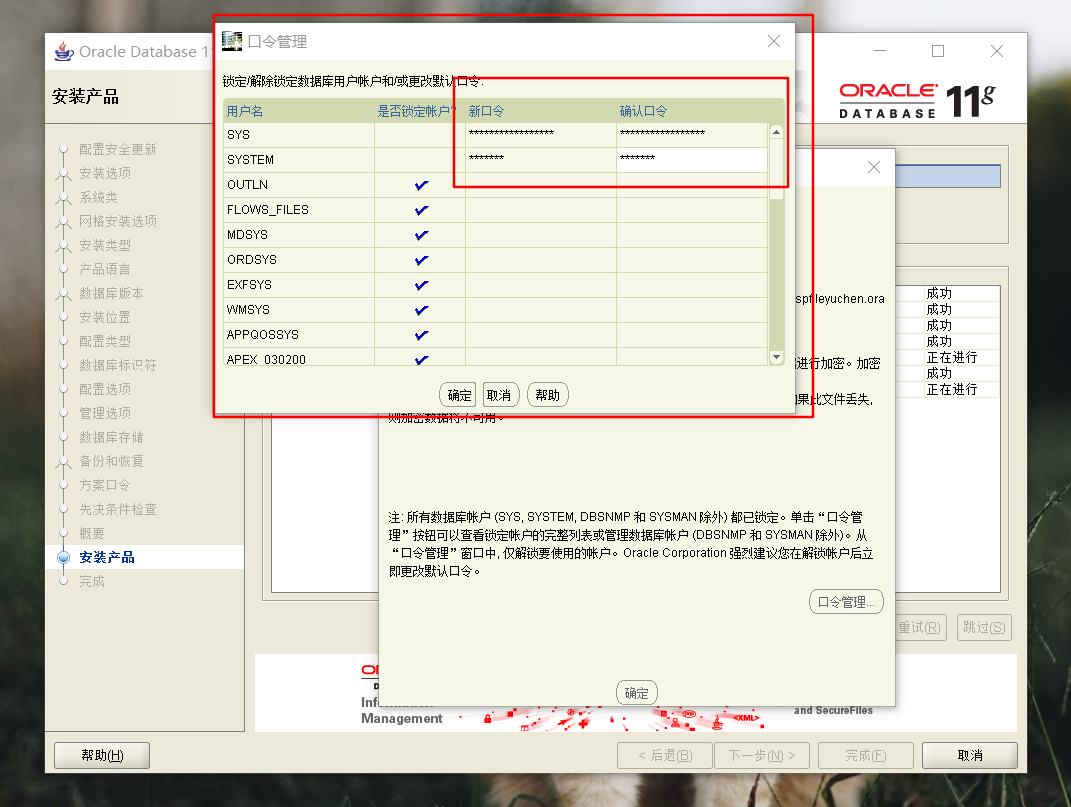The image size is (1071, 807).
Task: Select the EXFSYS user name
Action: point(249,285)
